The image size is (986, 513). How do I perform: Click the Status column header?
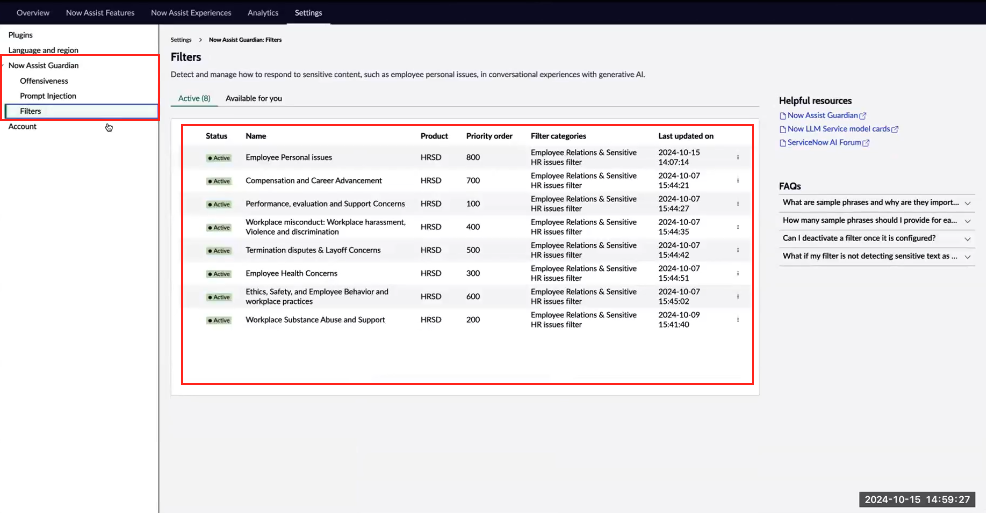tap(216, 136)
